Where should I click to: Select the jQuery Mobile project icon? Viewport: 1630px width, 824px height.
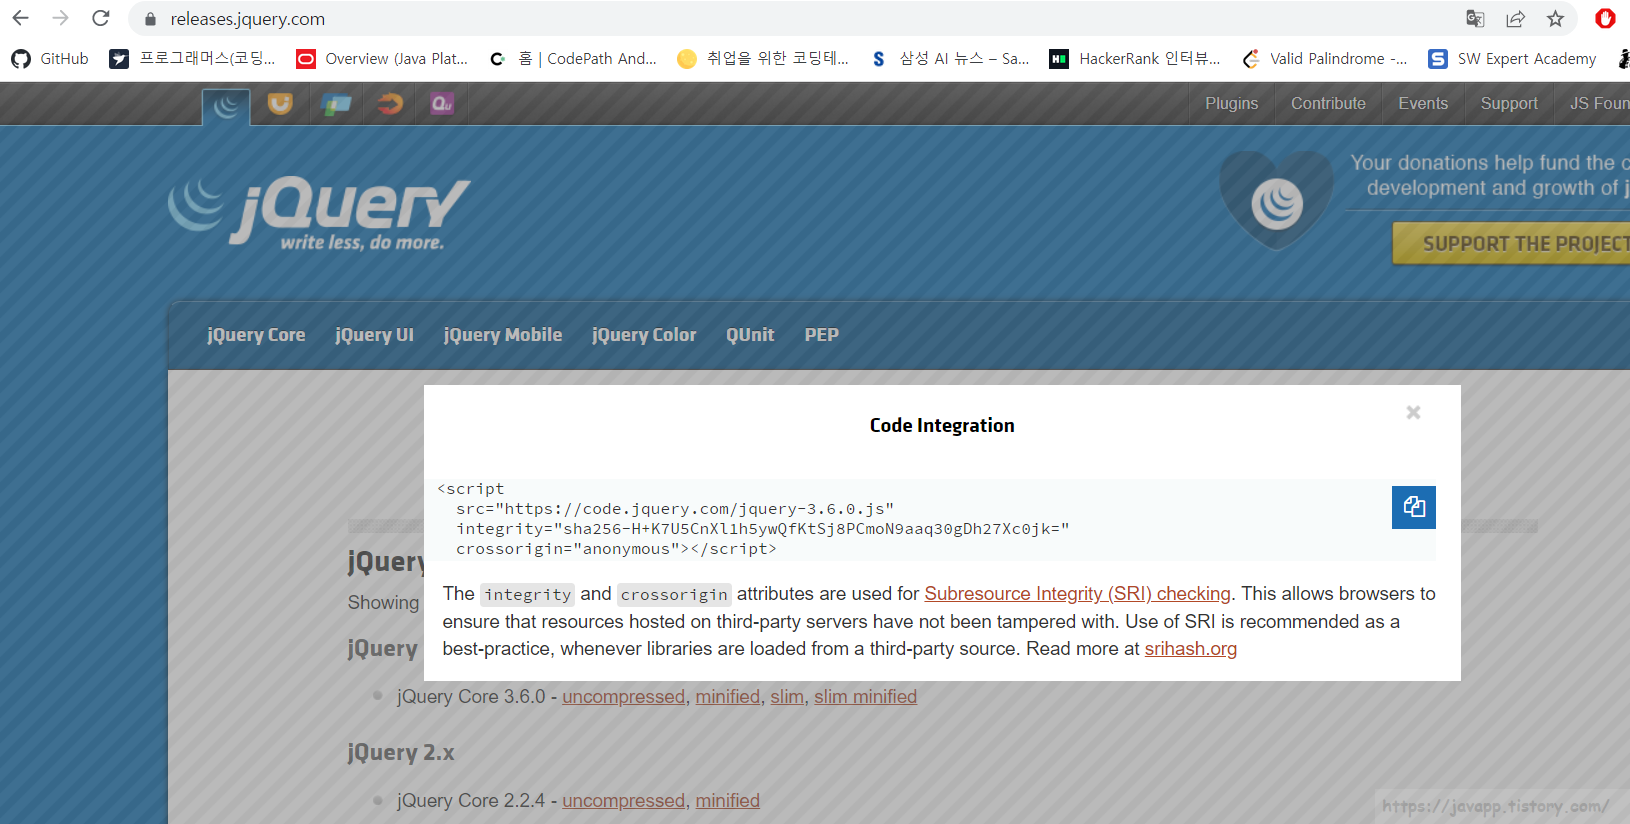(x=335, y=103)
